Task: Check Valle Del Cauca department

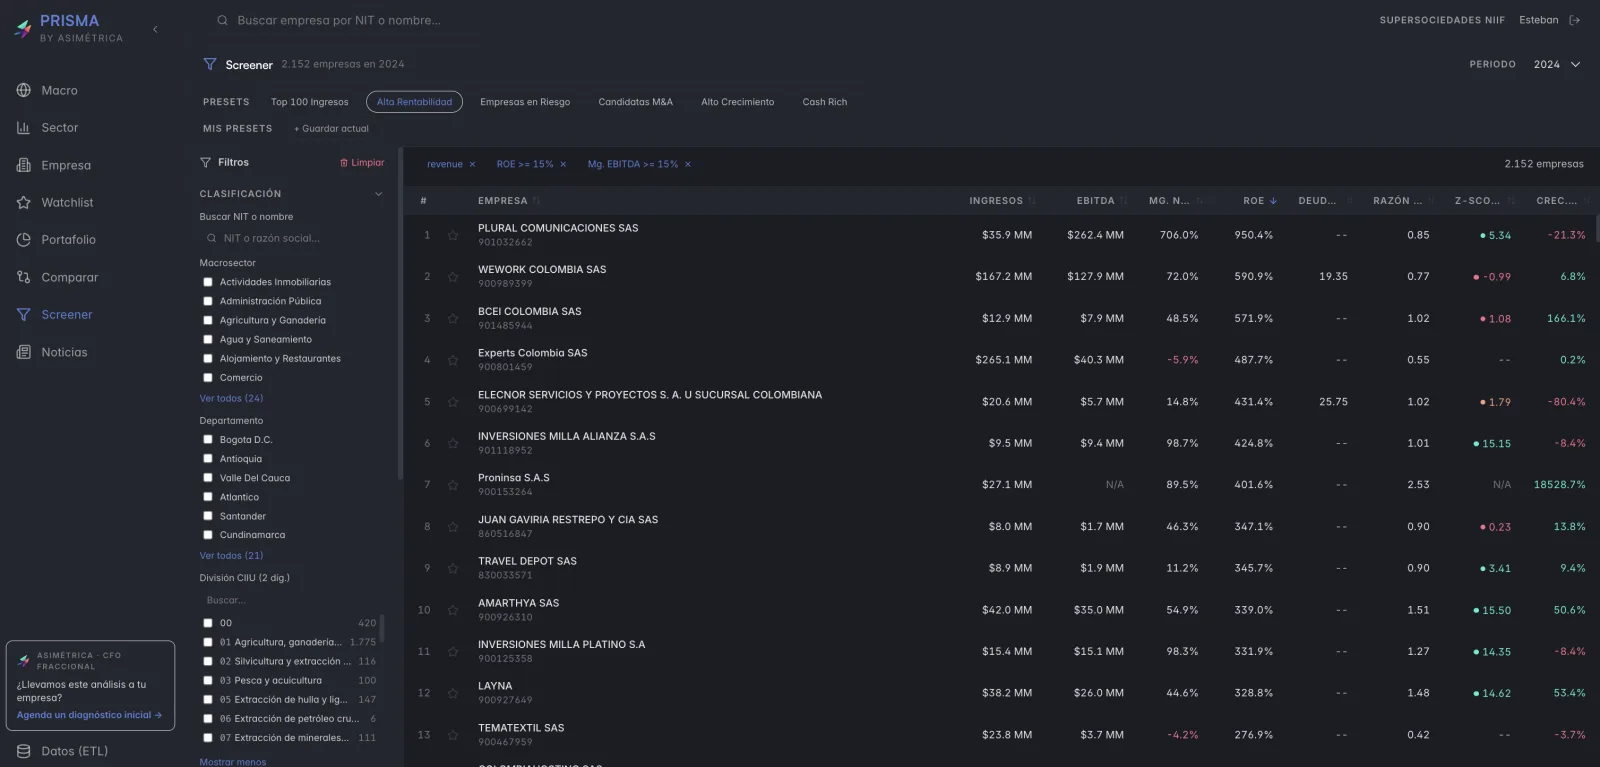Action: point(208,478)
